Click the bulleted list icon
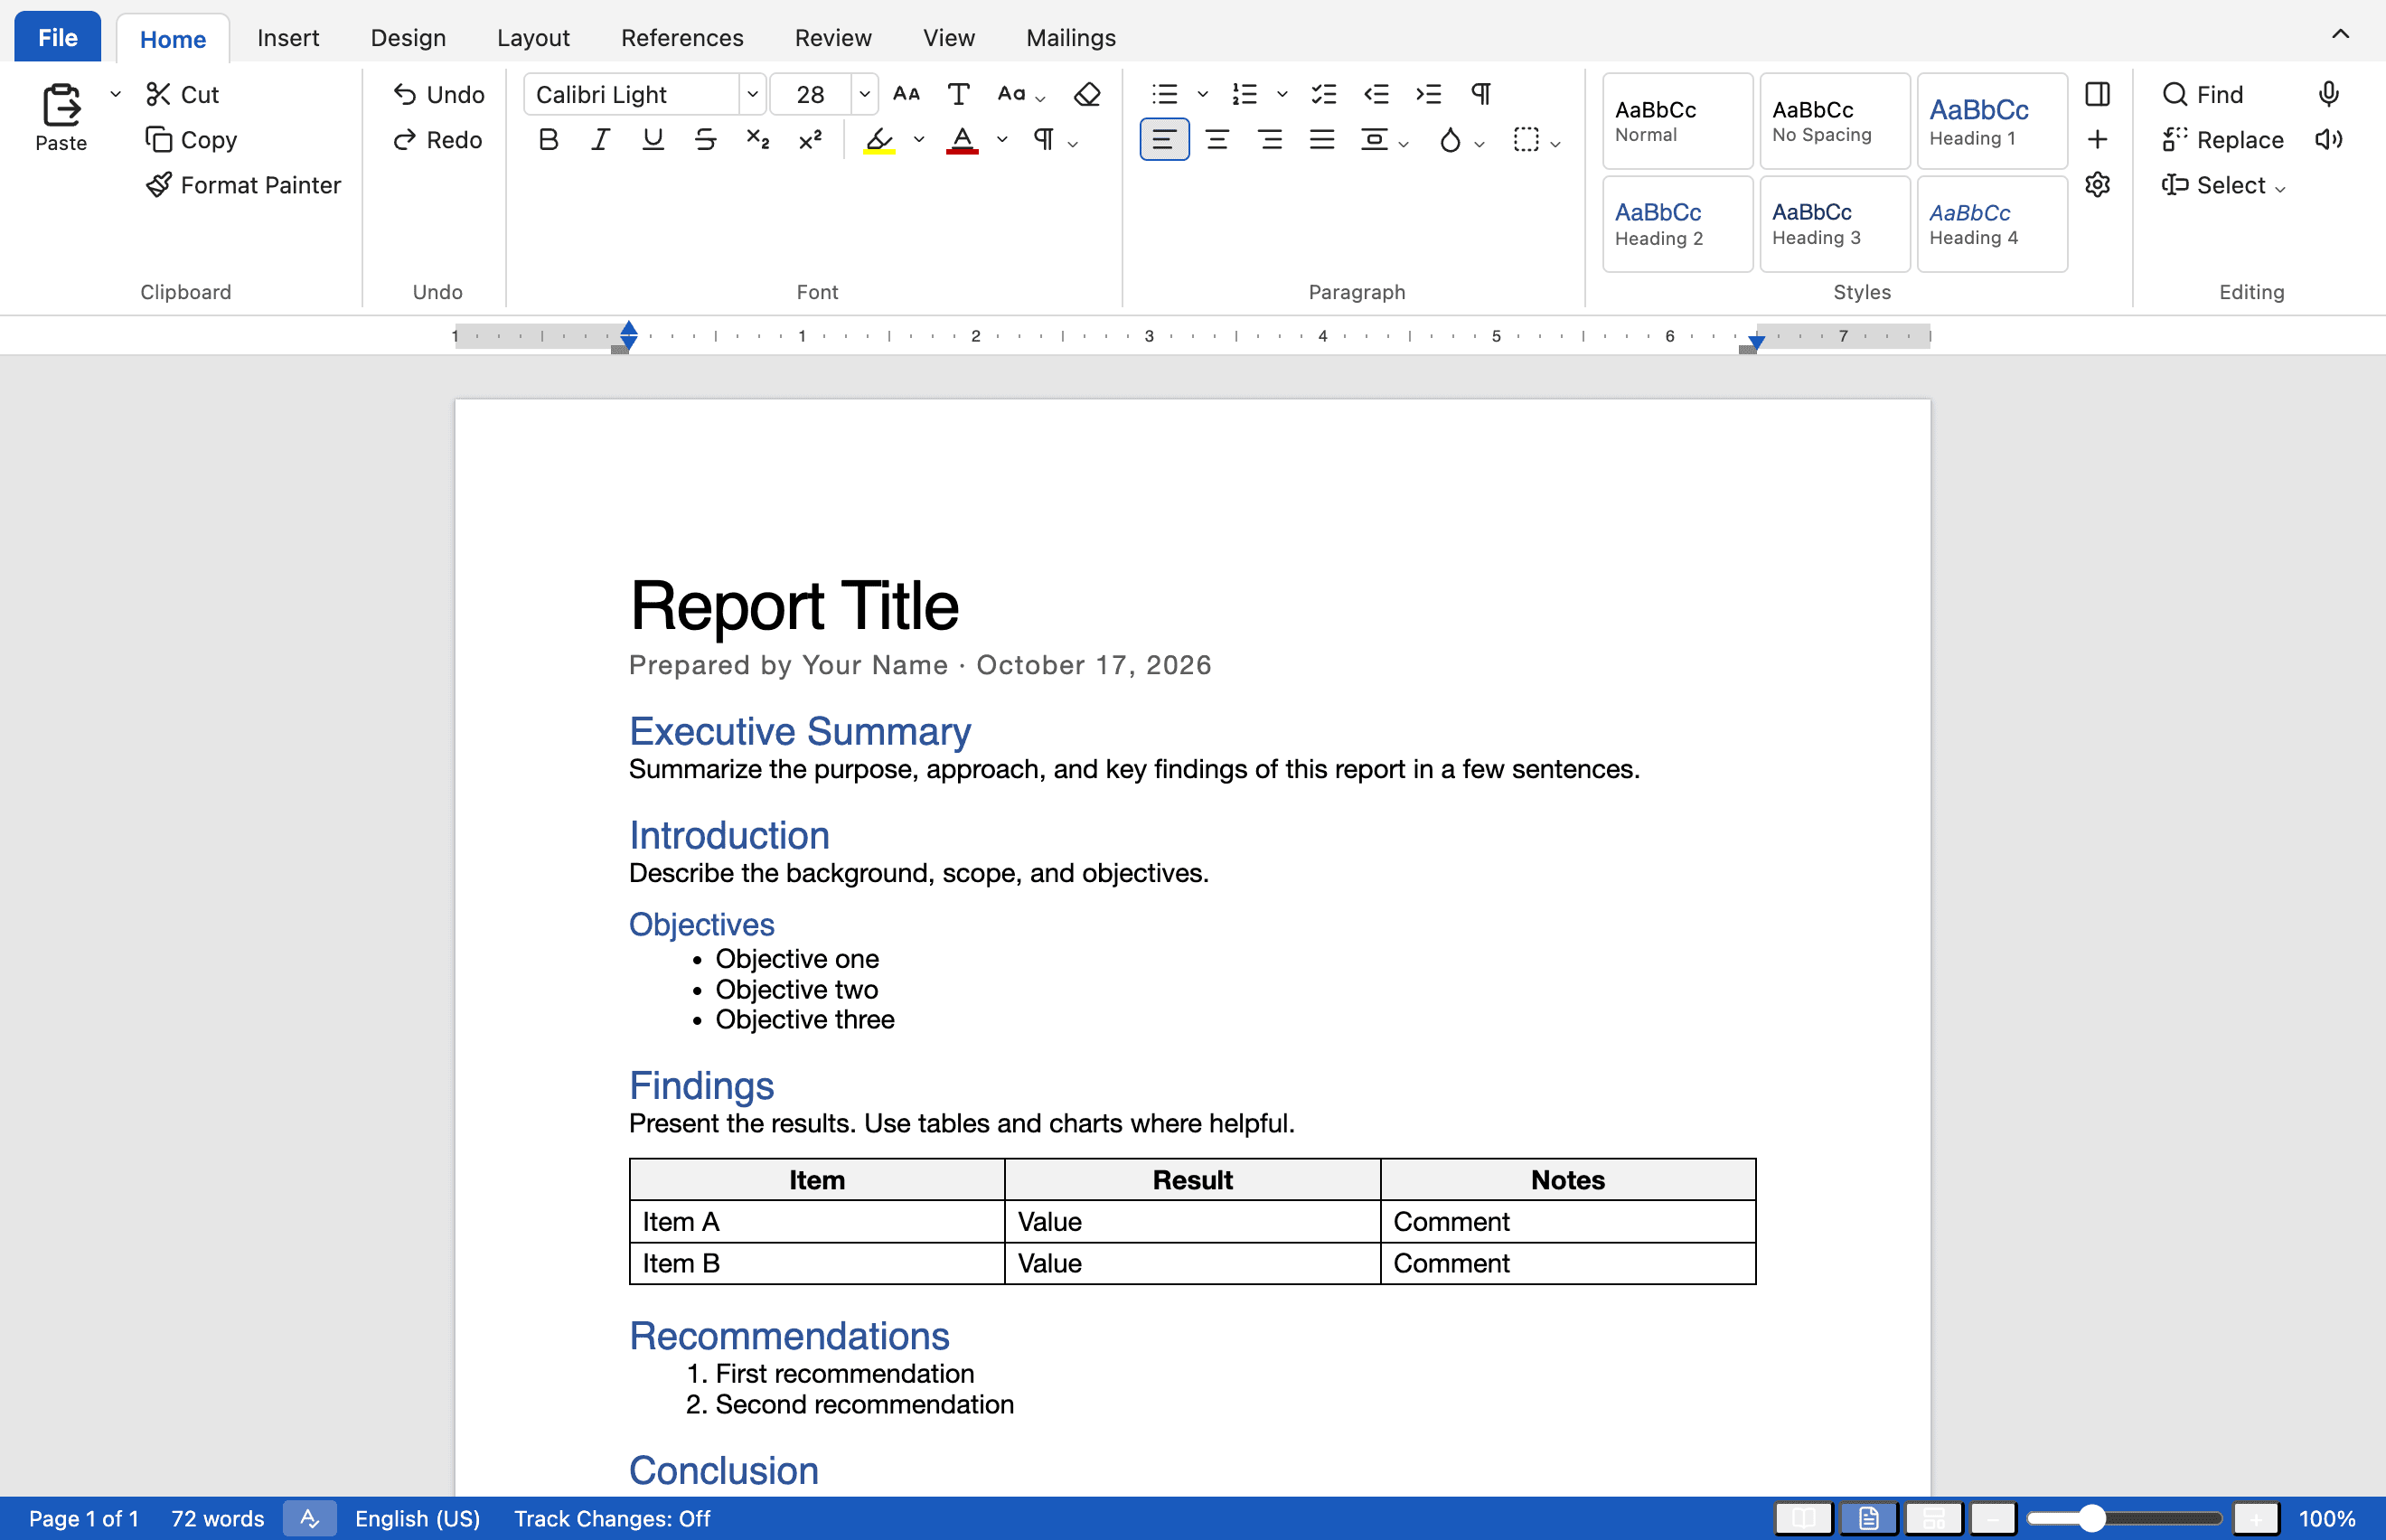 point(1165,94)
